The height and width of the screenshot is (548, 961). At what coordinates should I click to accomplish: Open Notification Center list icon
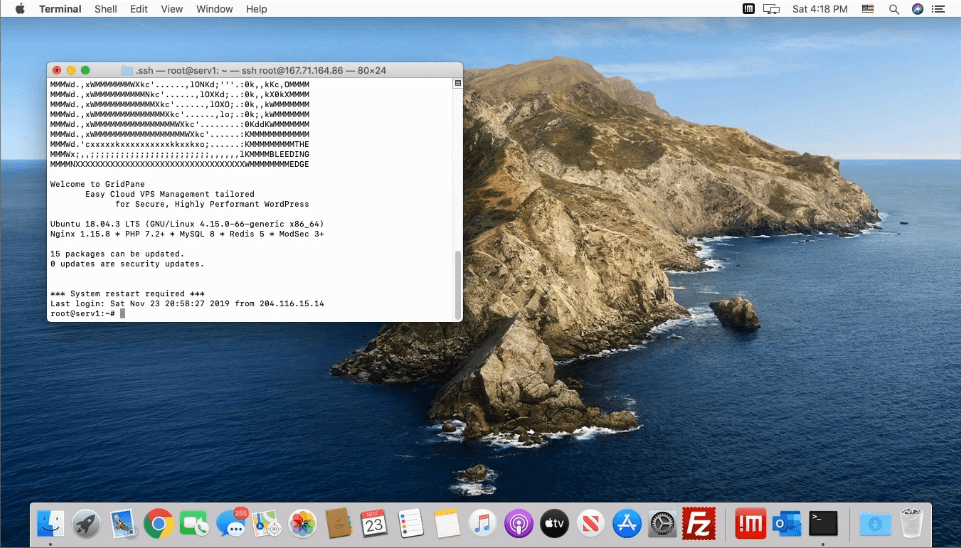938,9
